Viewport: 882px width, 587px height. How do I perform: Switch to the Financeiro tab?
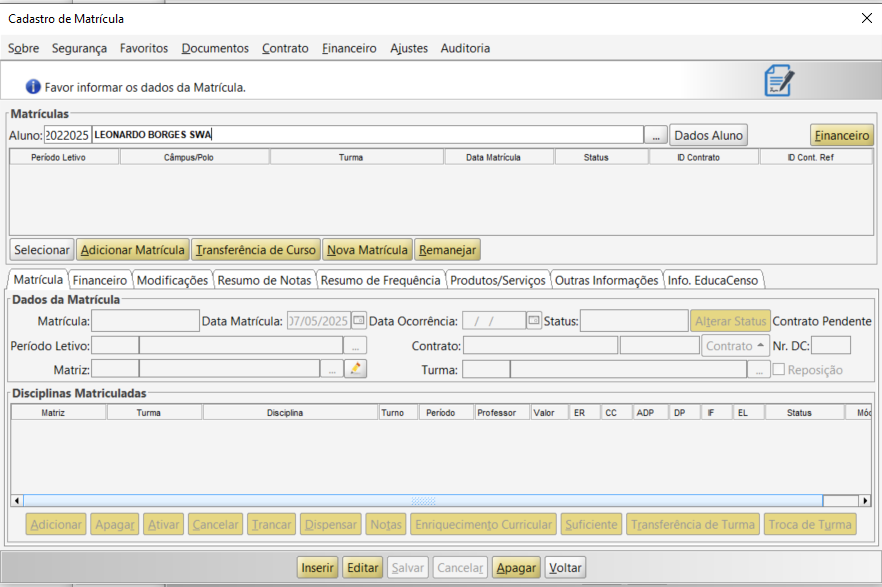pyautogui.click(x=100, y=280)
